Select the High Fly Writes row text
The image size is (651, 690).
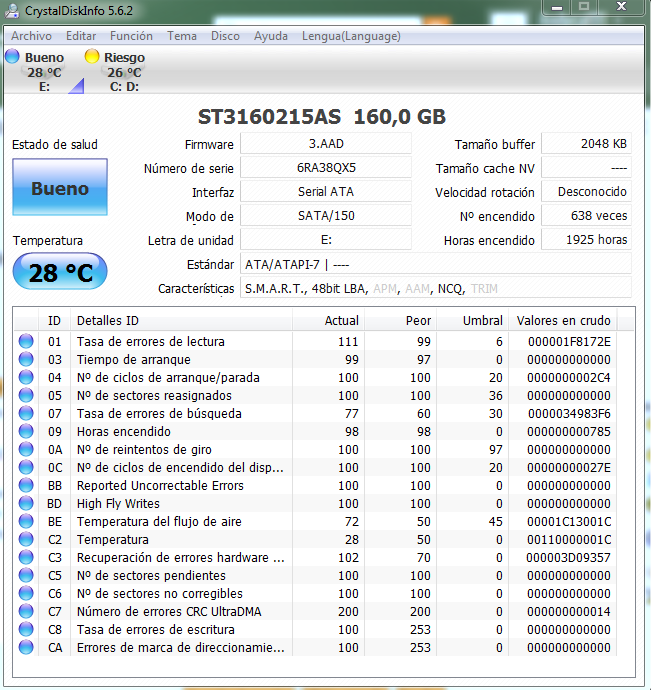(118, 503)
